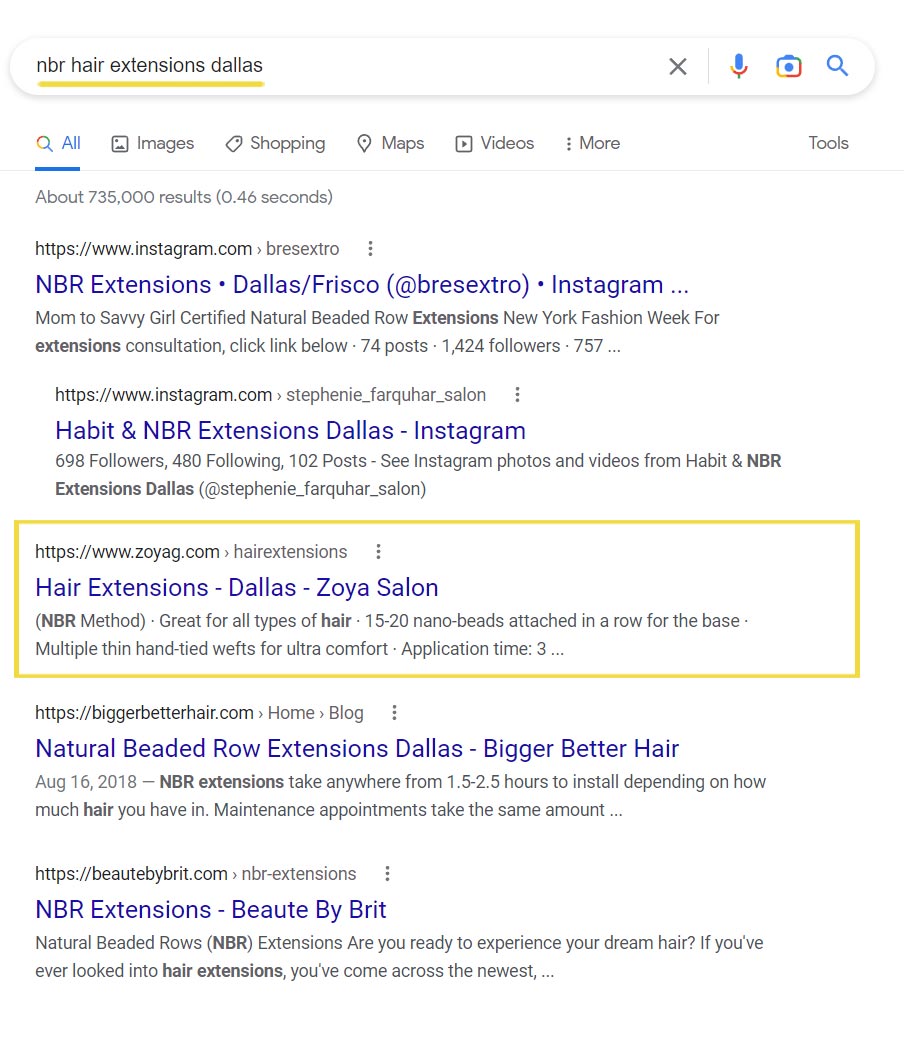Switch to the Maps tab

(390, 143)
